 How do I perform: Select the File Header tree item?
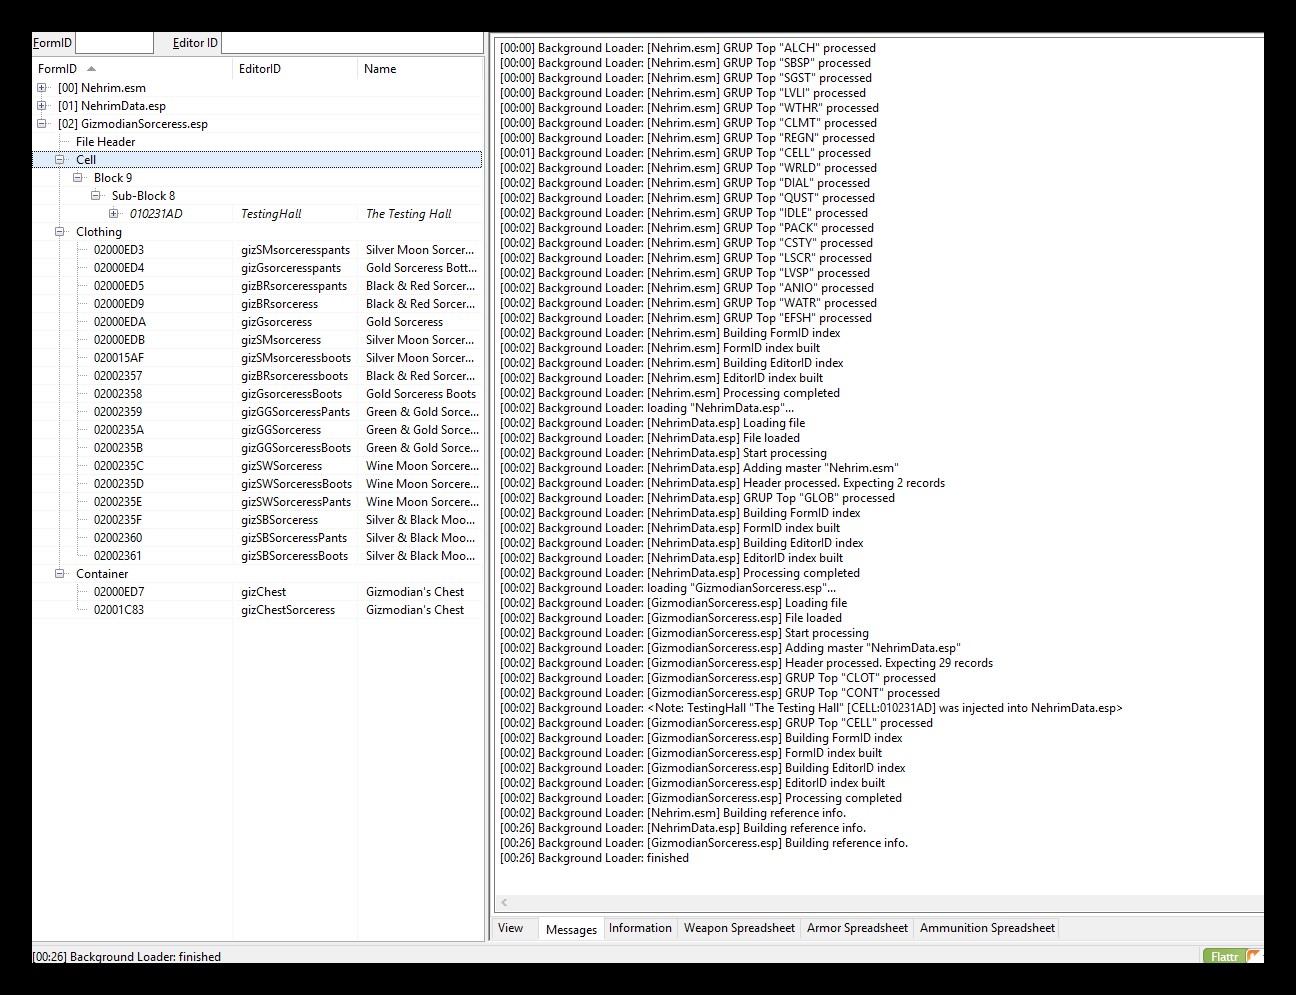pos(105,142)
